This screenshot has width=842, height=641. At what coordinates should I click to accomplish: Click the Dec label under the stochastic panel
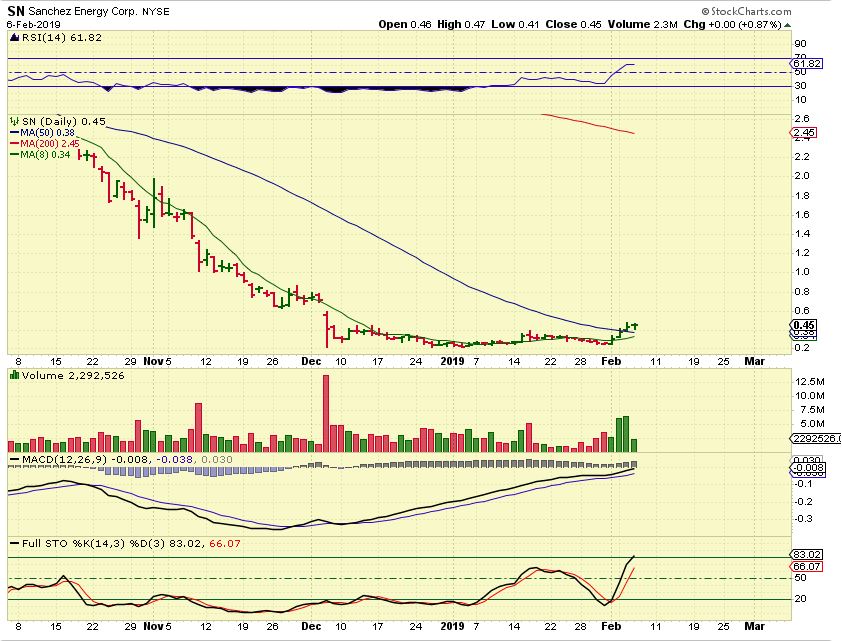310,626
